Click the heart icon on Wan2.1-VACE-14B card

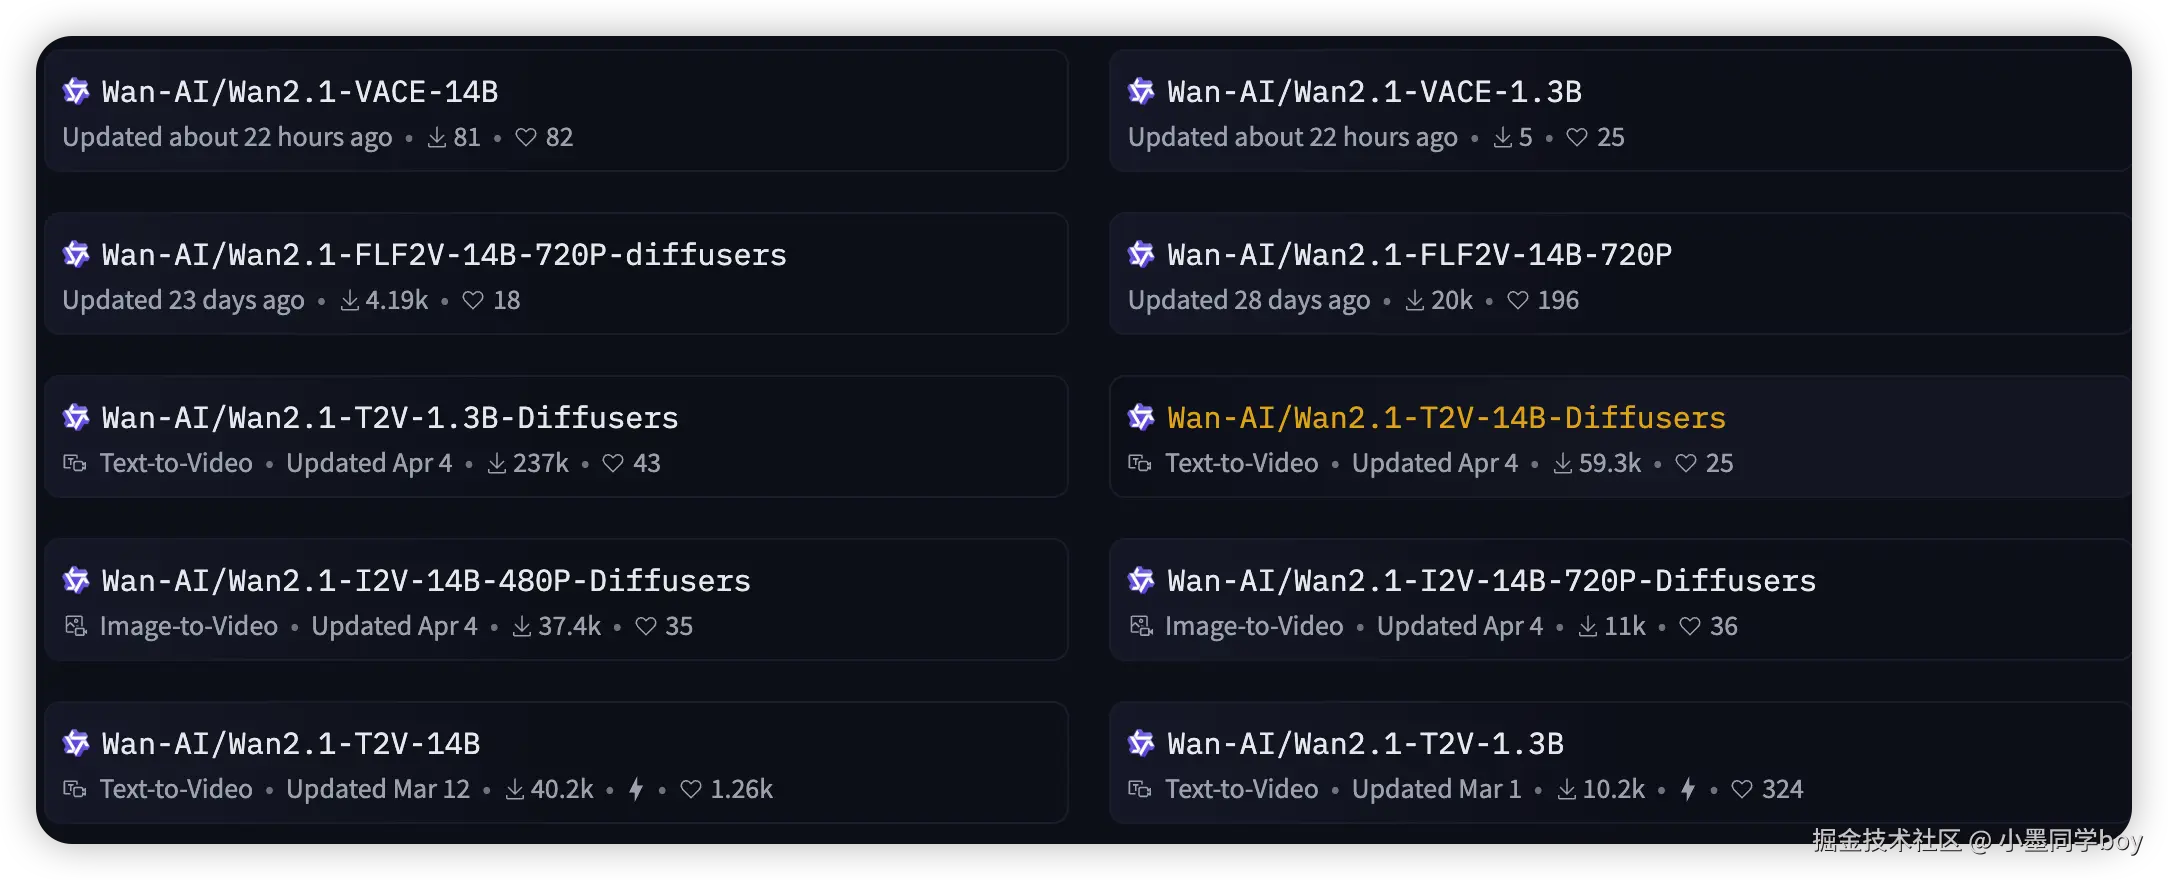point(526,138)
